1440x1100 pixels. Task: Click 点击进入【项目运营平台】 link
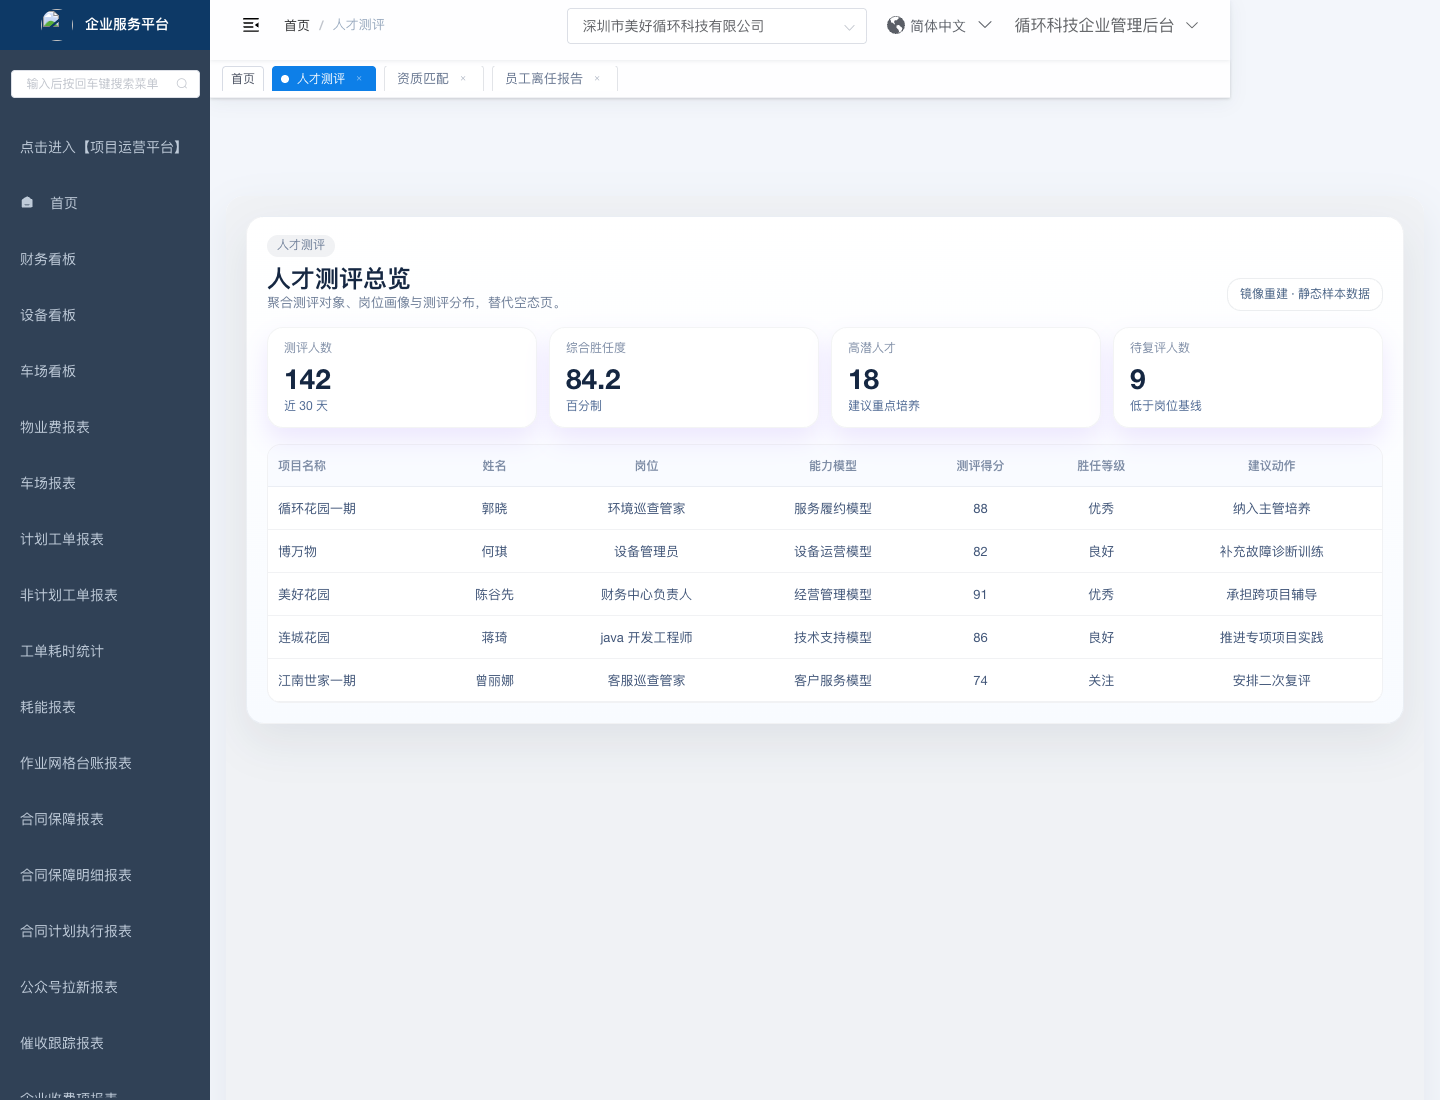click(103, 147)
